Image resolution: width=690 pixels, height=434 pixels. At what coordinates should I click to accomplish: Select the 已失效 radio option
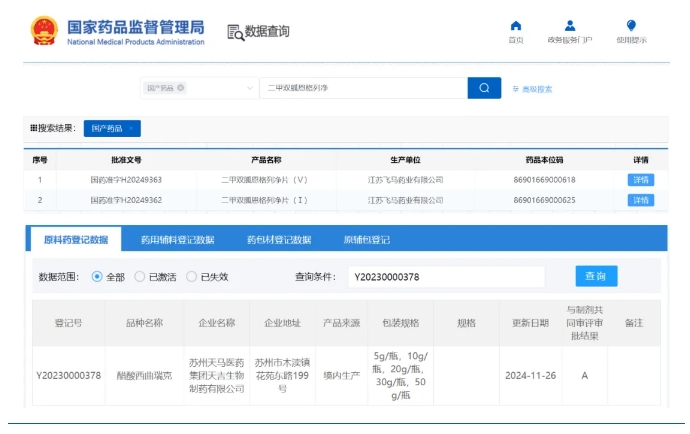click(x=192, y=277)
